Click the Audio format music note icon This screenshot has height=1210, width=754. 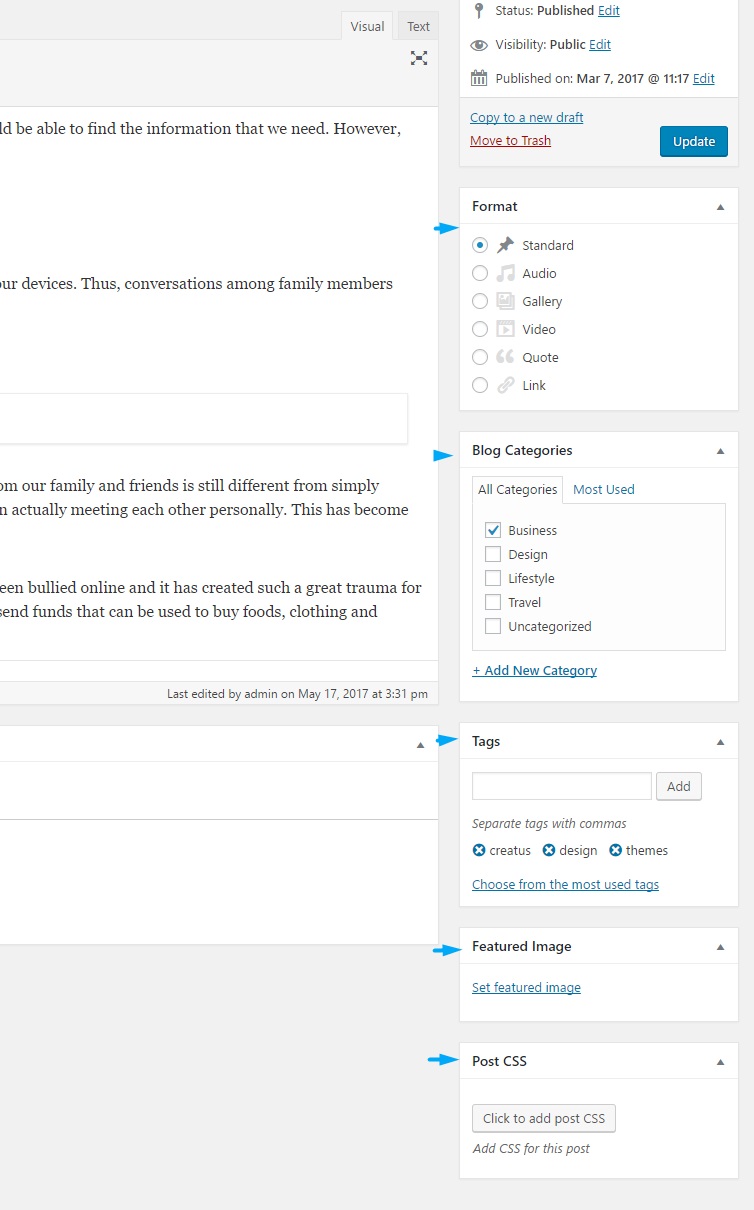coord(506,273)
